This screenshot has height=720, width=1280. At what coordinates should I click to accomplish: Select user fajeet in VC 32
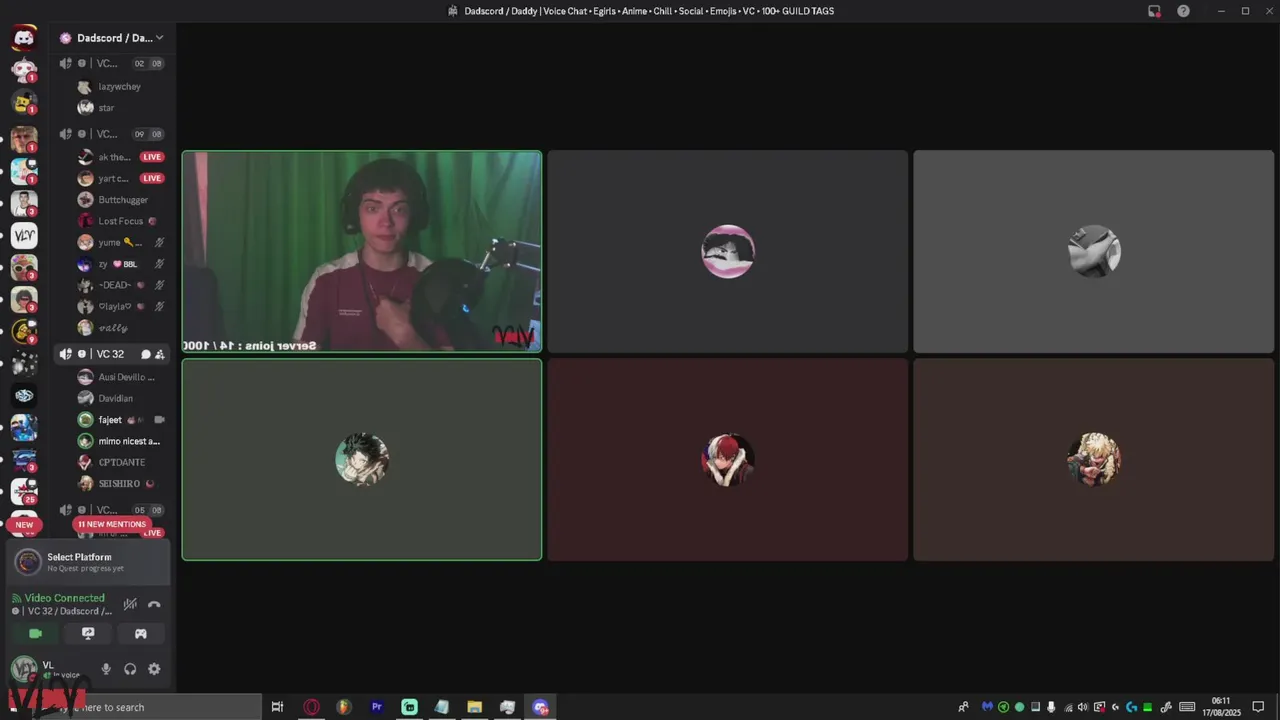pos(120,420)
